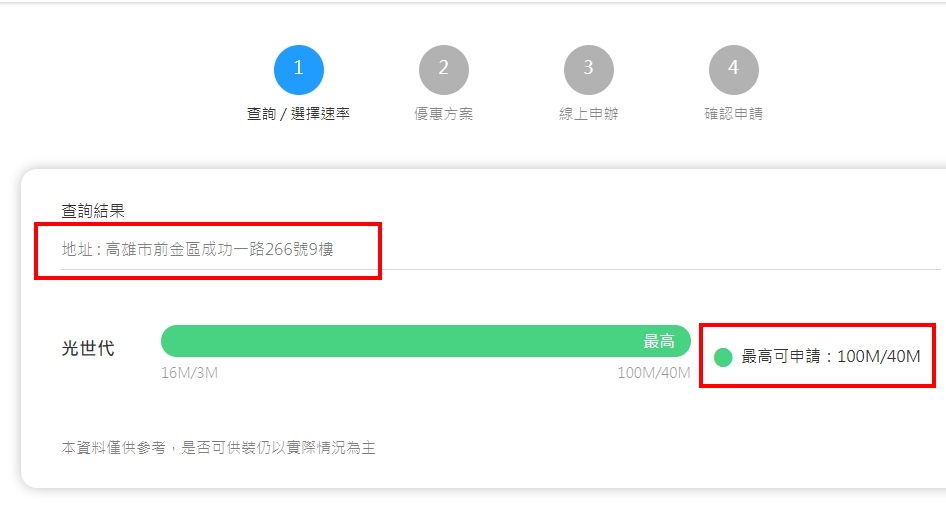946x509 pixels.
Task: Switch to the 優惠方案 step label
Action: click(x=443, y=113)
